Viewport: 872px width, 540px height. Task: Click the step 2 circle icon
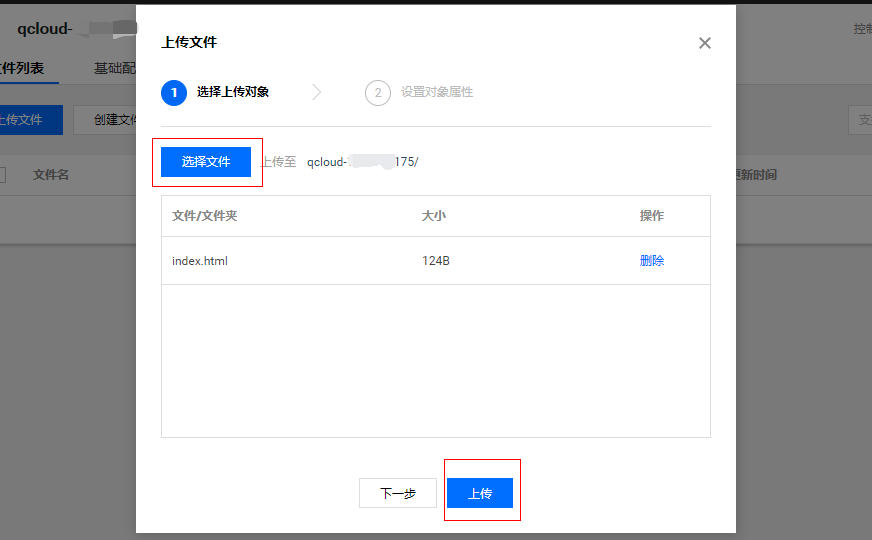(377, 93)
